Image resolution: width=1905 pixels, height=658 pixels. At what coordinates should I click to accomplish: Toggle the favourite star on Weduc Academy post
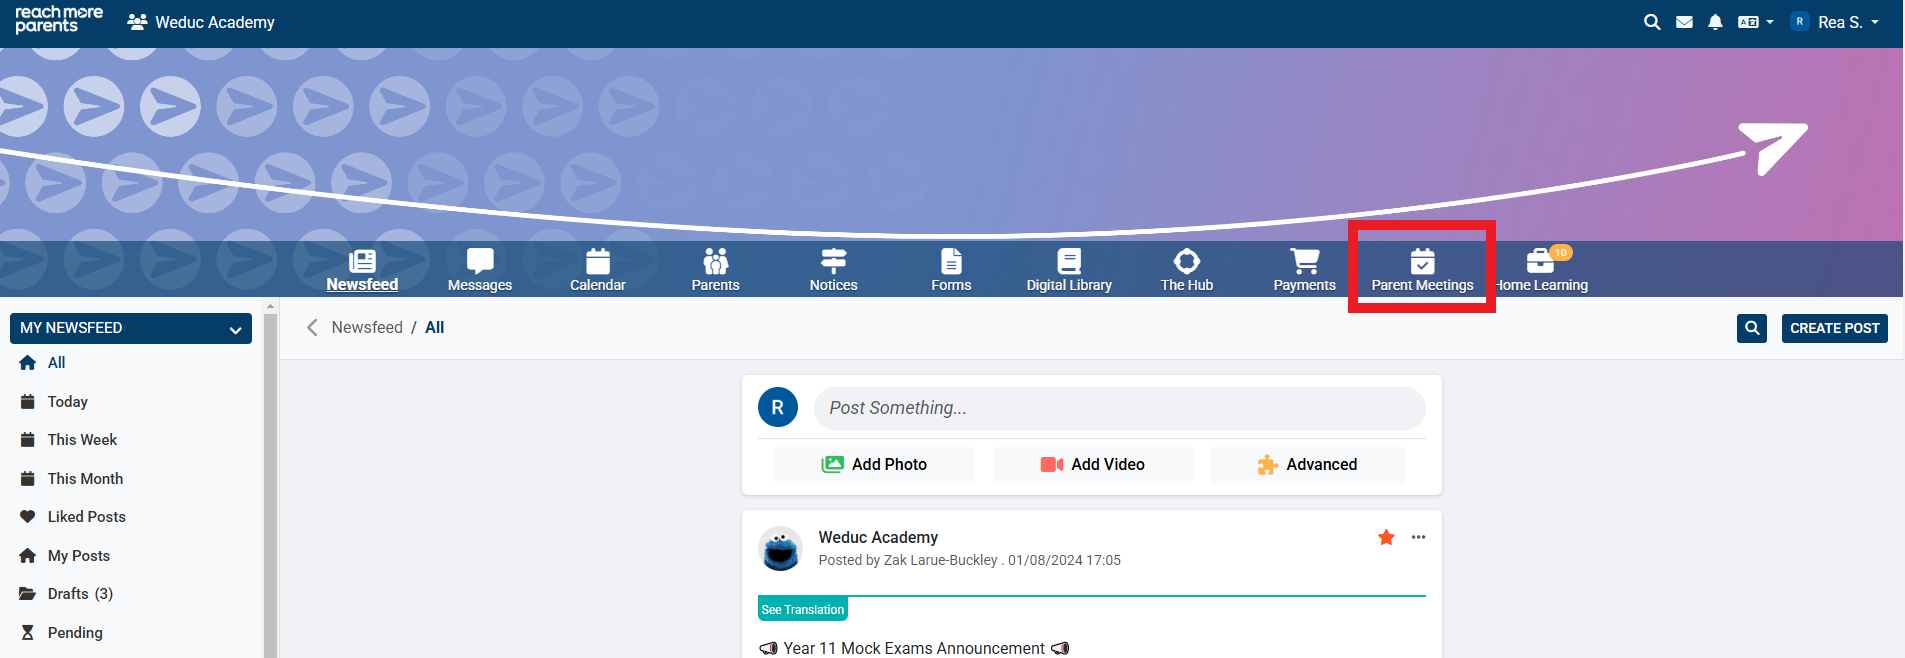[x=1386, y=538]
